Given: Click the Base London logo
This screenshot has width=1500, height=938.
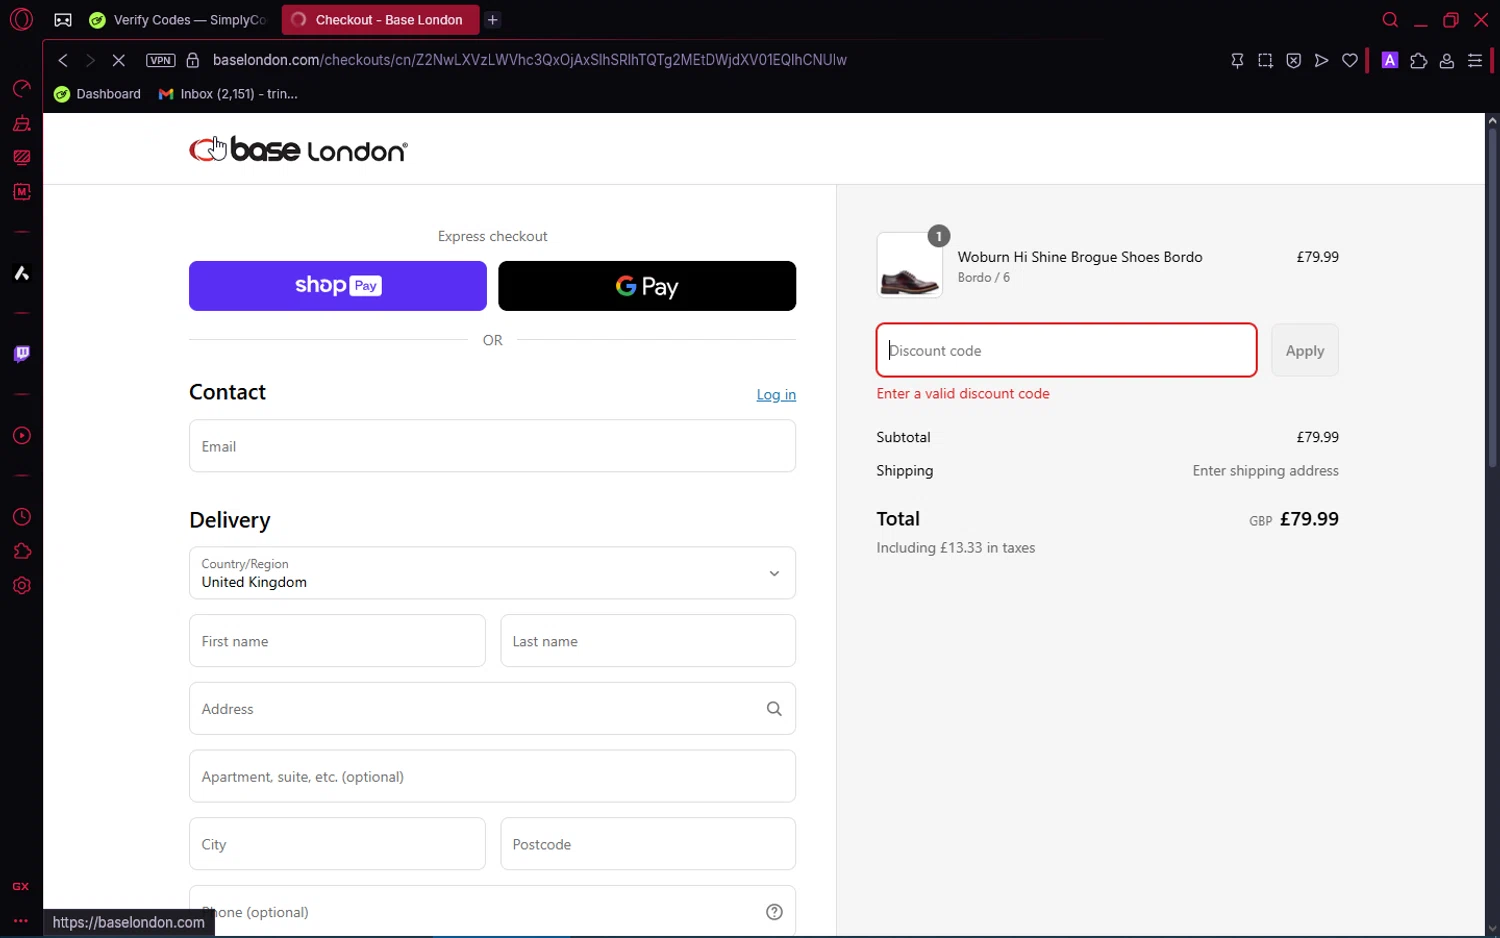Looking at the screenshot, I should [298, 150].
